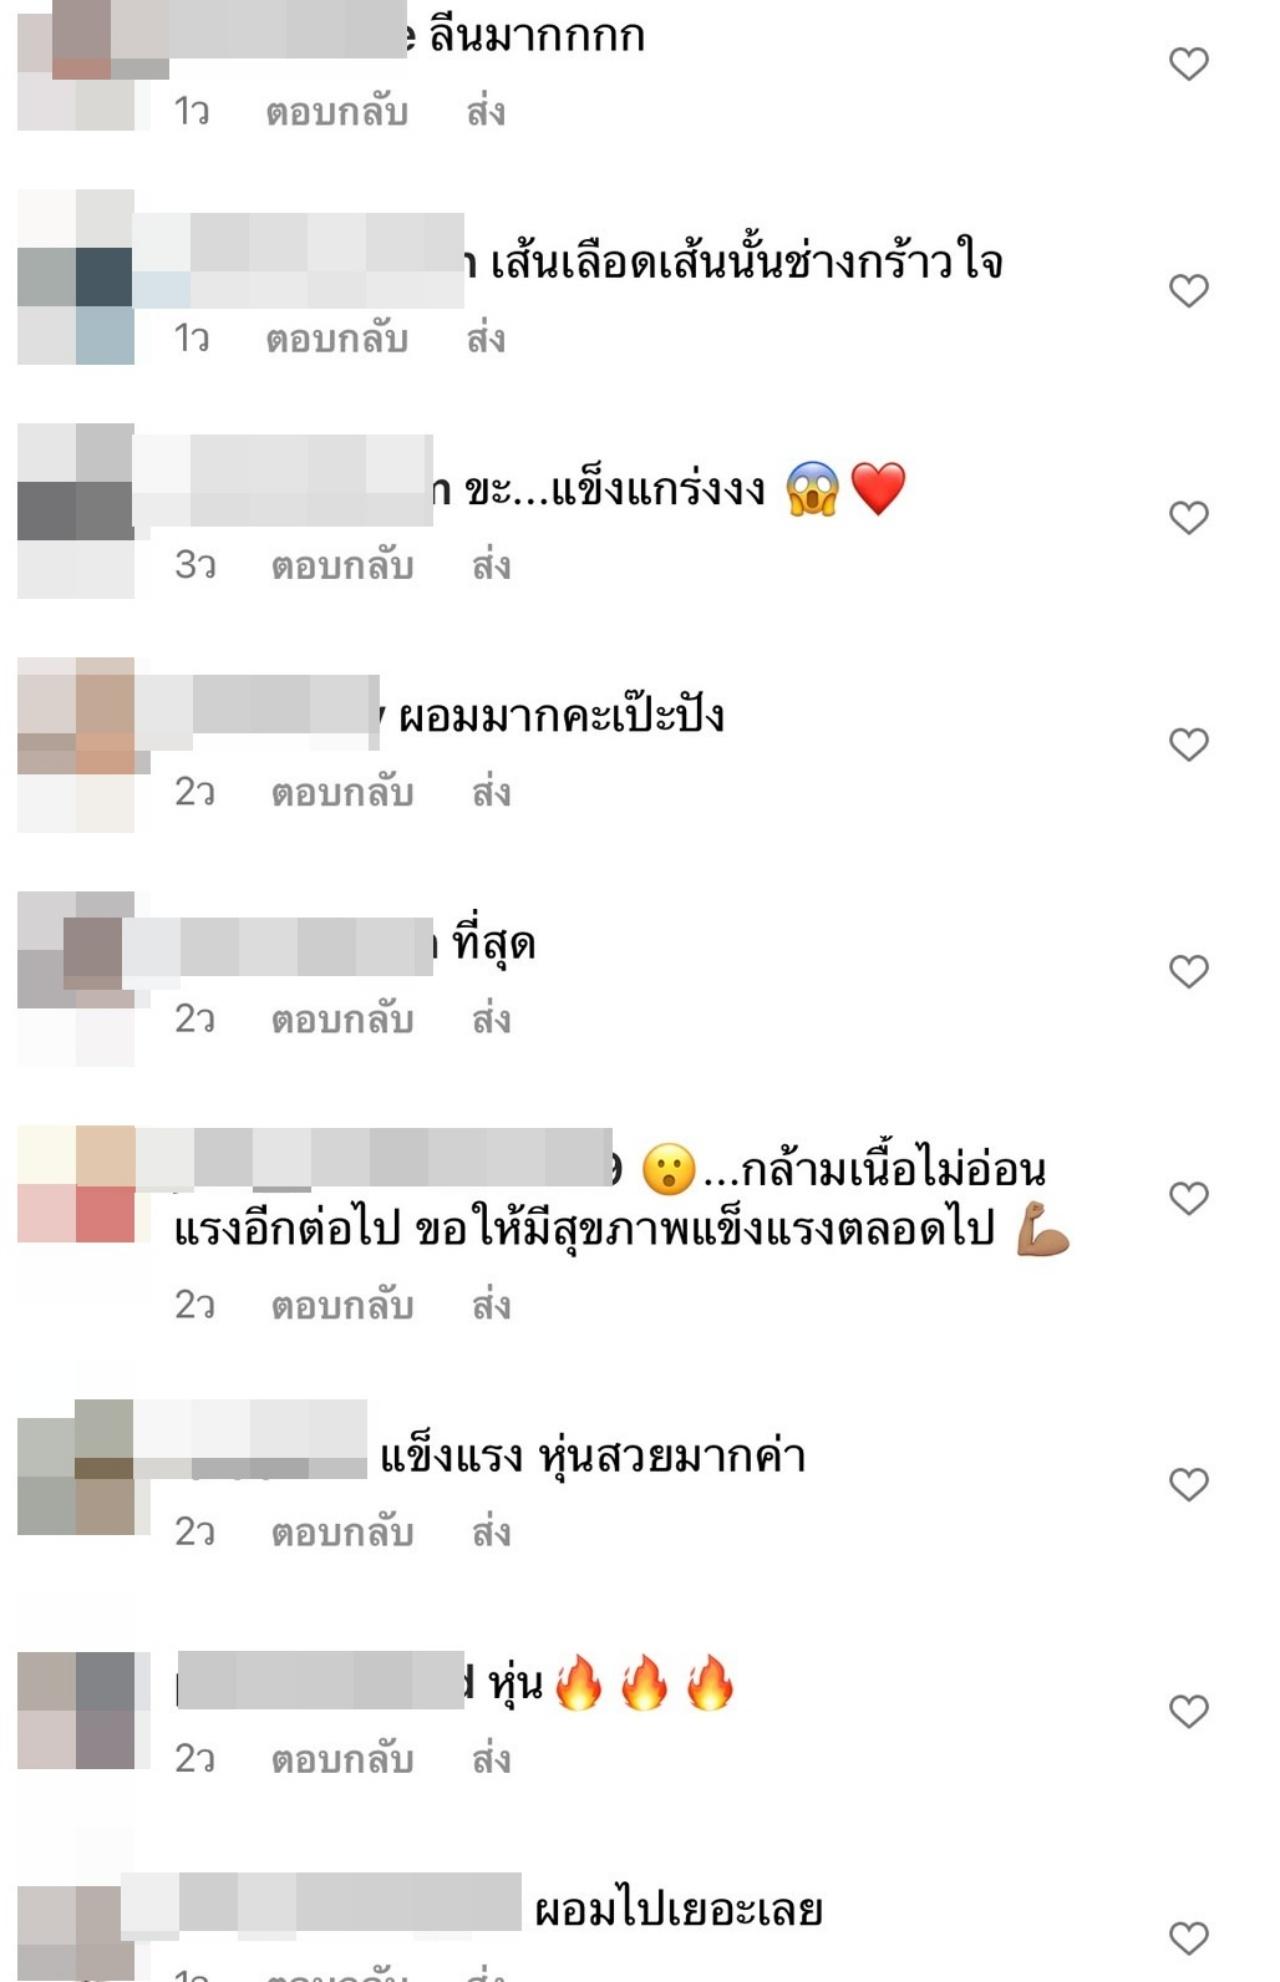Like the 'ผอมไปเยอะเลย' comment heart

tap(1189, 1939)
